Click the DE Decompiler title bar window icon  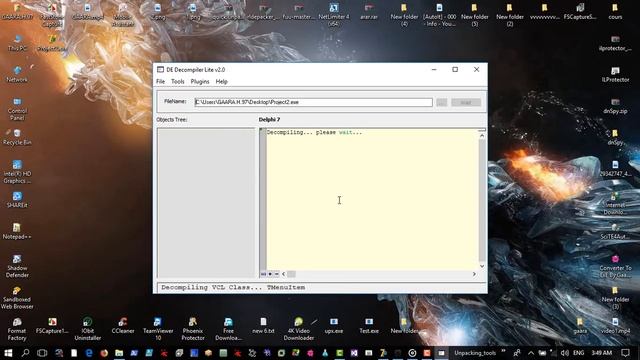click(161, 69)
